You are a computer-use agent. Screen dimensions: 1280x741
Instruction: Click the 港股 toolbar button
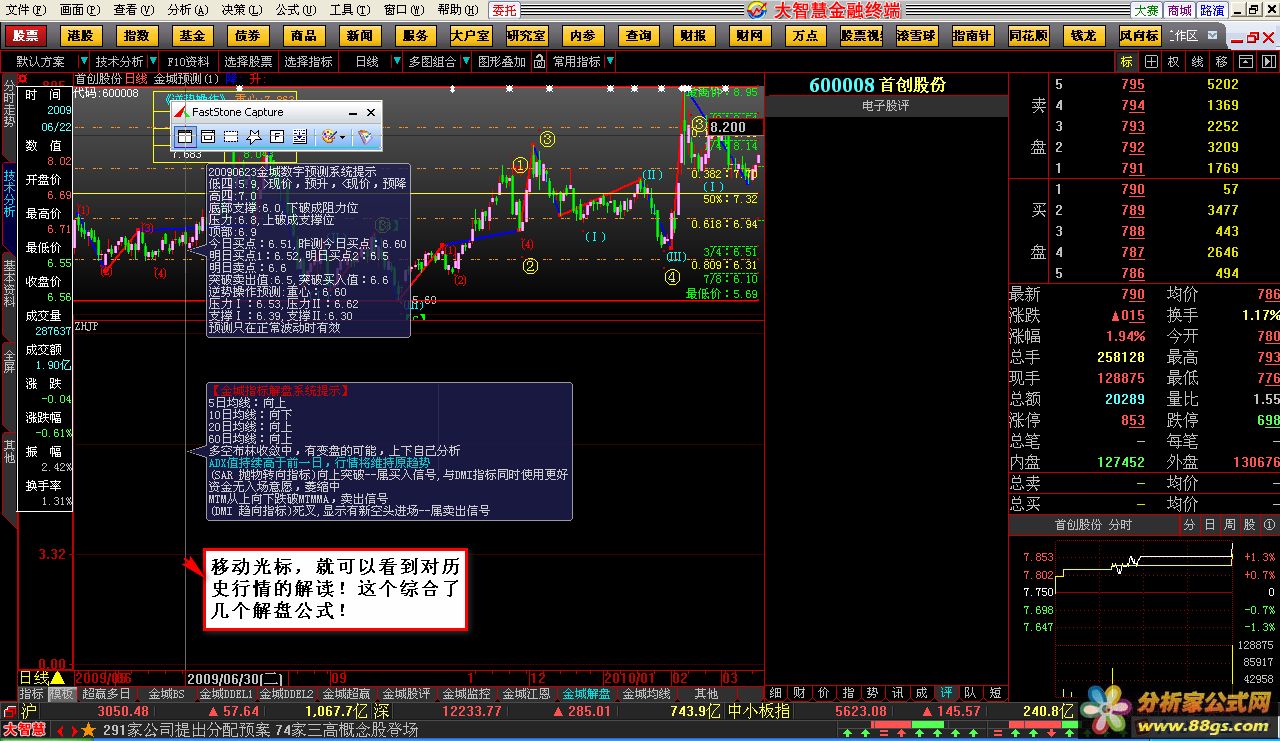[79, 35]
